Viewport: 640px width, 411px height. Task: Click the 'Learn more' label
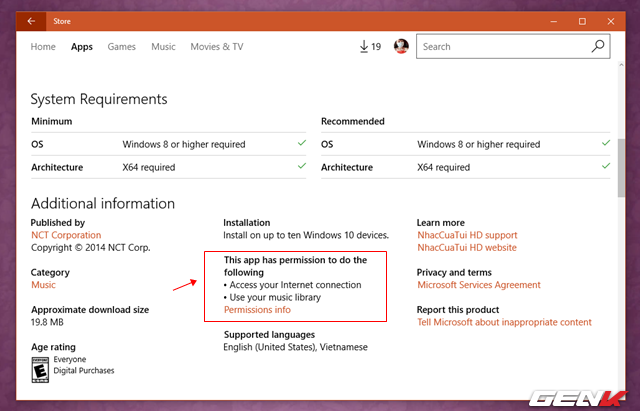(x=440, y=222)
